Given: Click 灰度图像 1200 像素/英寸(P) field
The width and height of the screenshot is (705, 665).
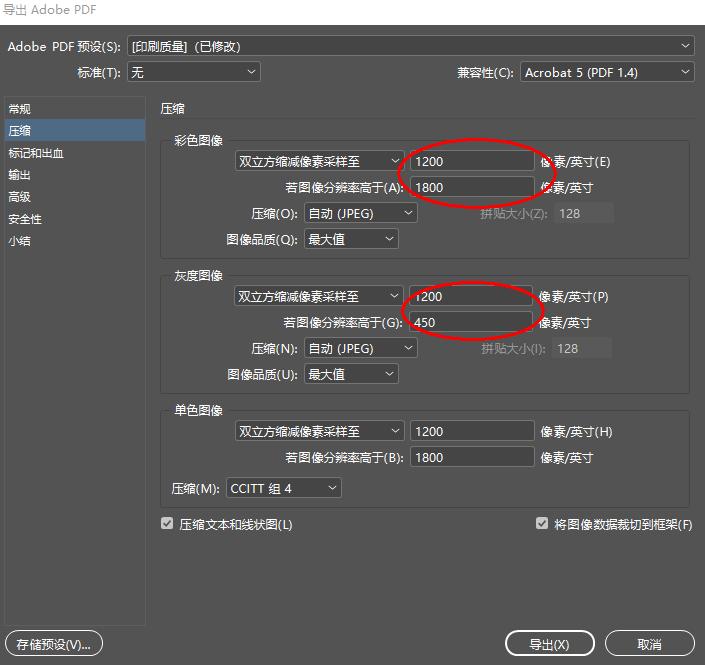Looking at the screenshot, I should (471, 296).
